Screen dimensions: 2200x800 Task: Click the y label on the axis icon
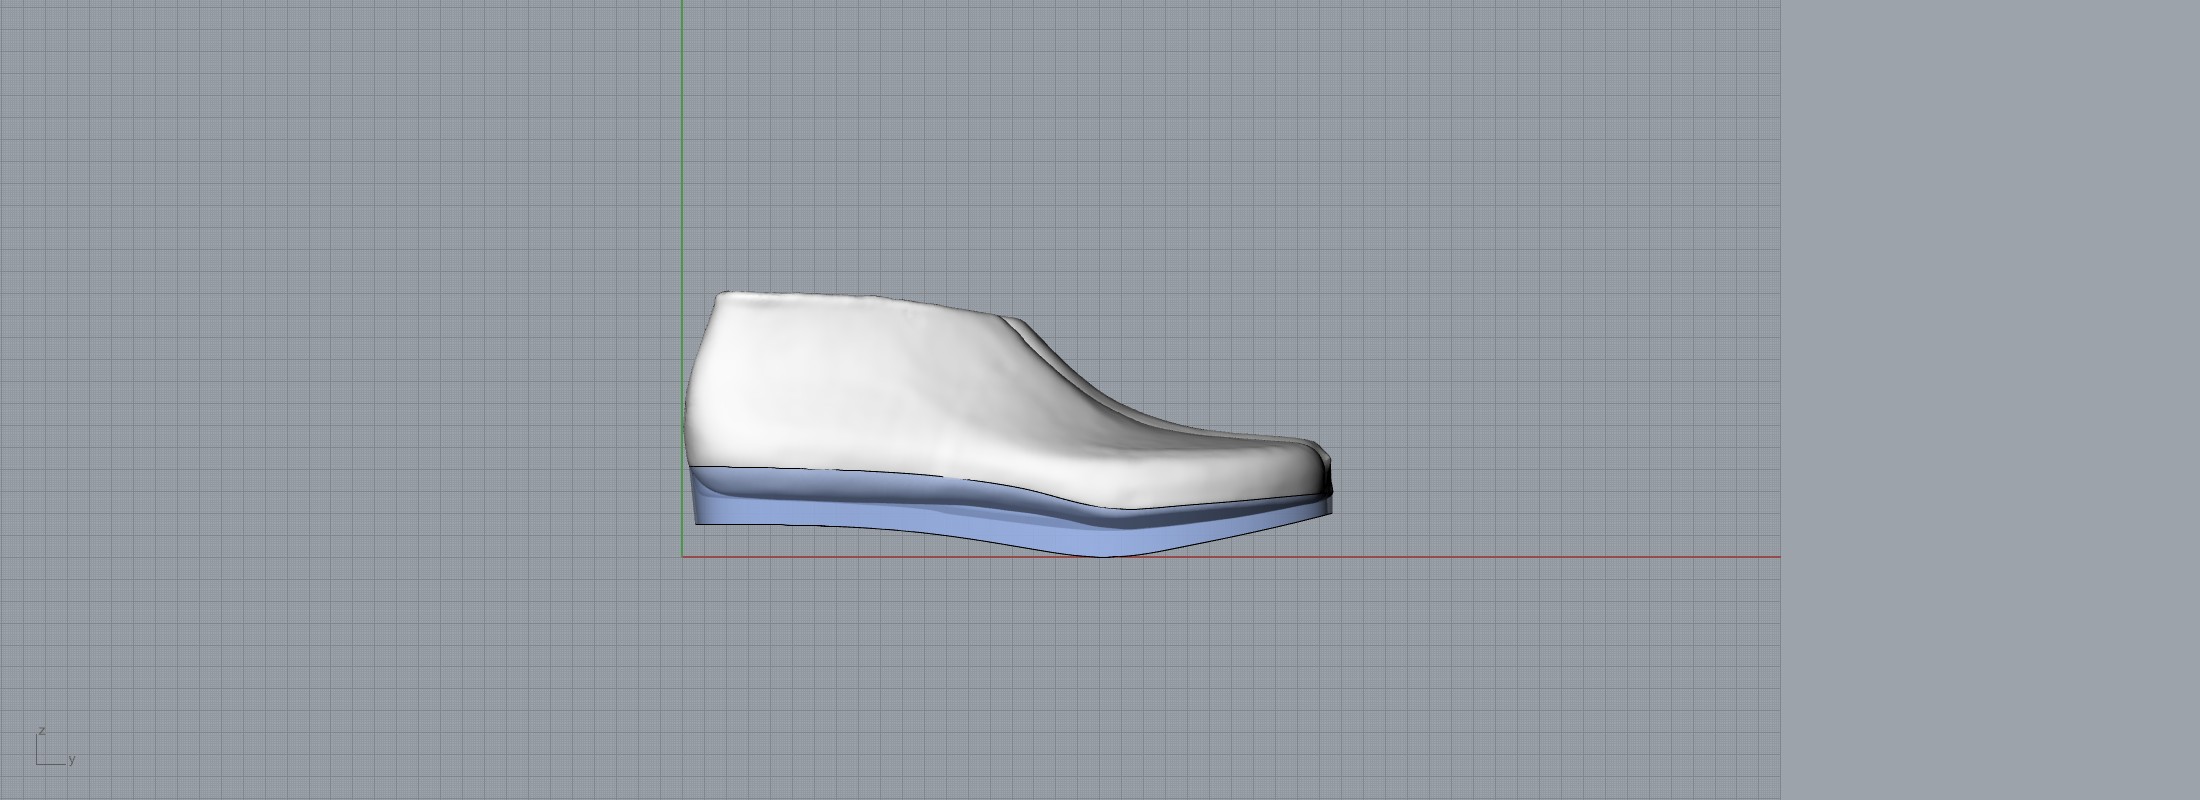click(x=72, y=760)
